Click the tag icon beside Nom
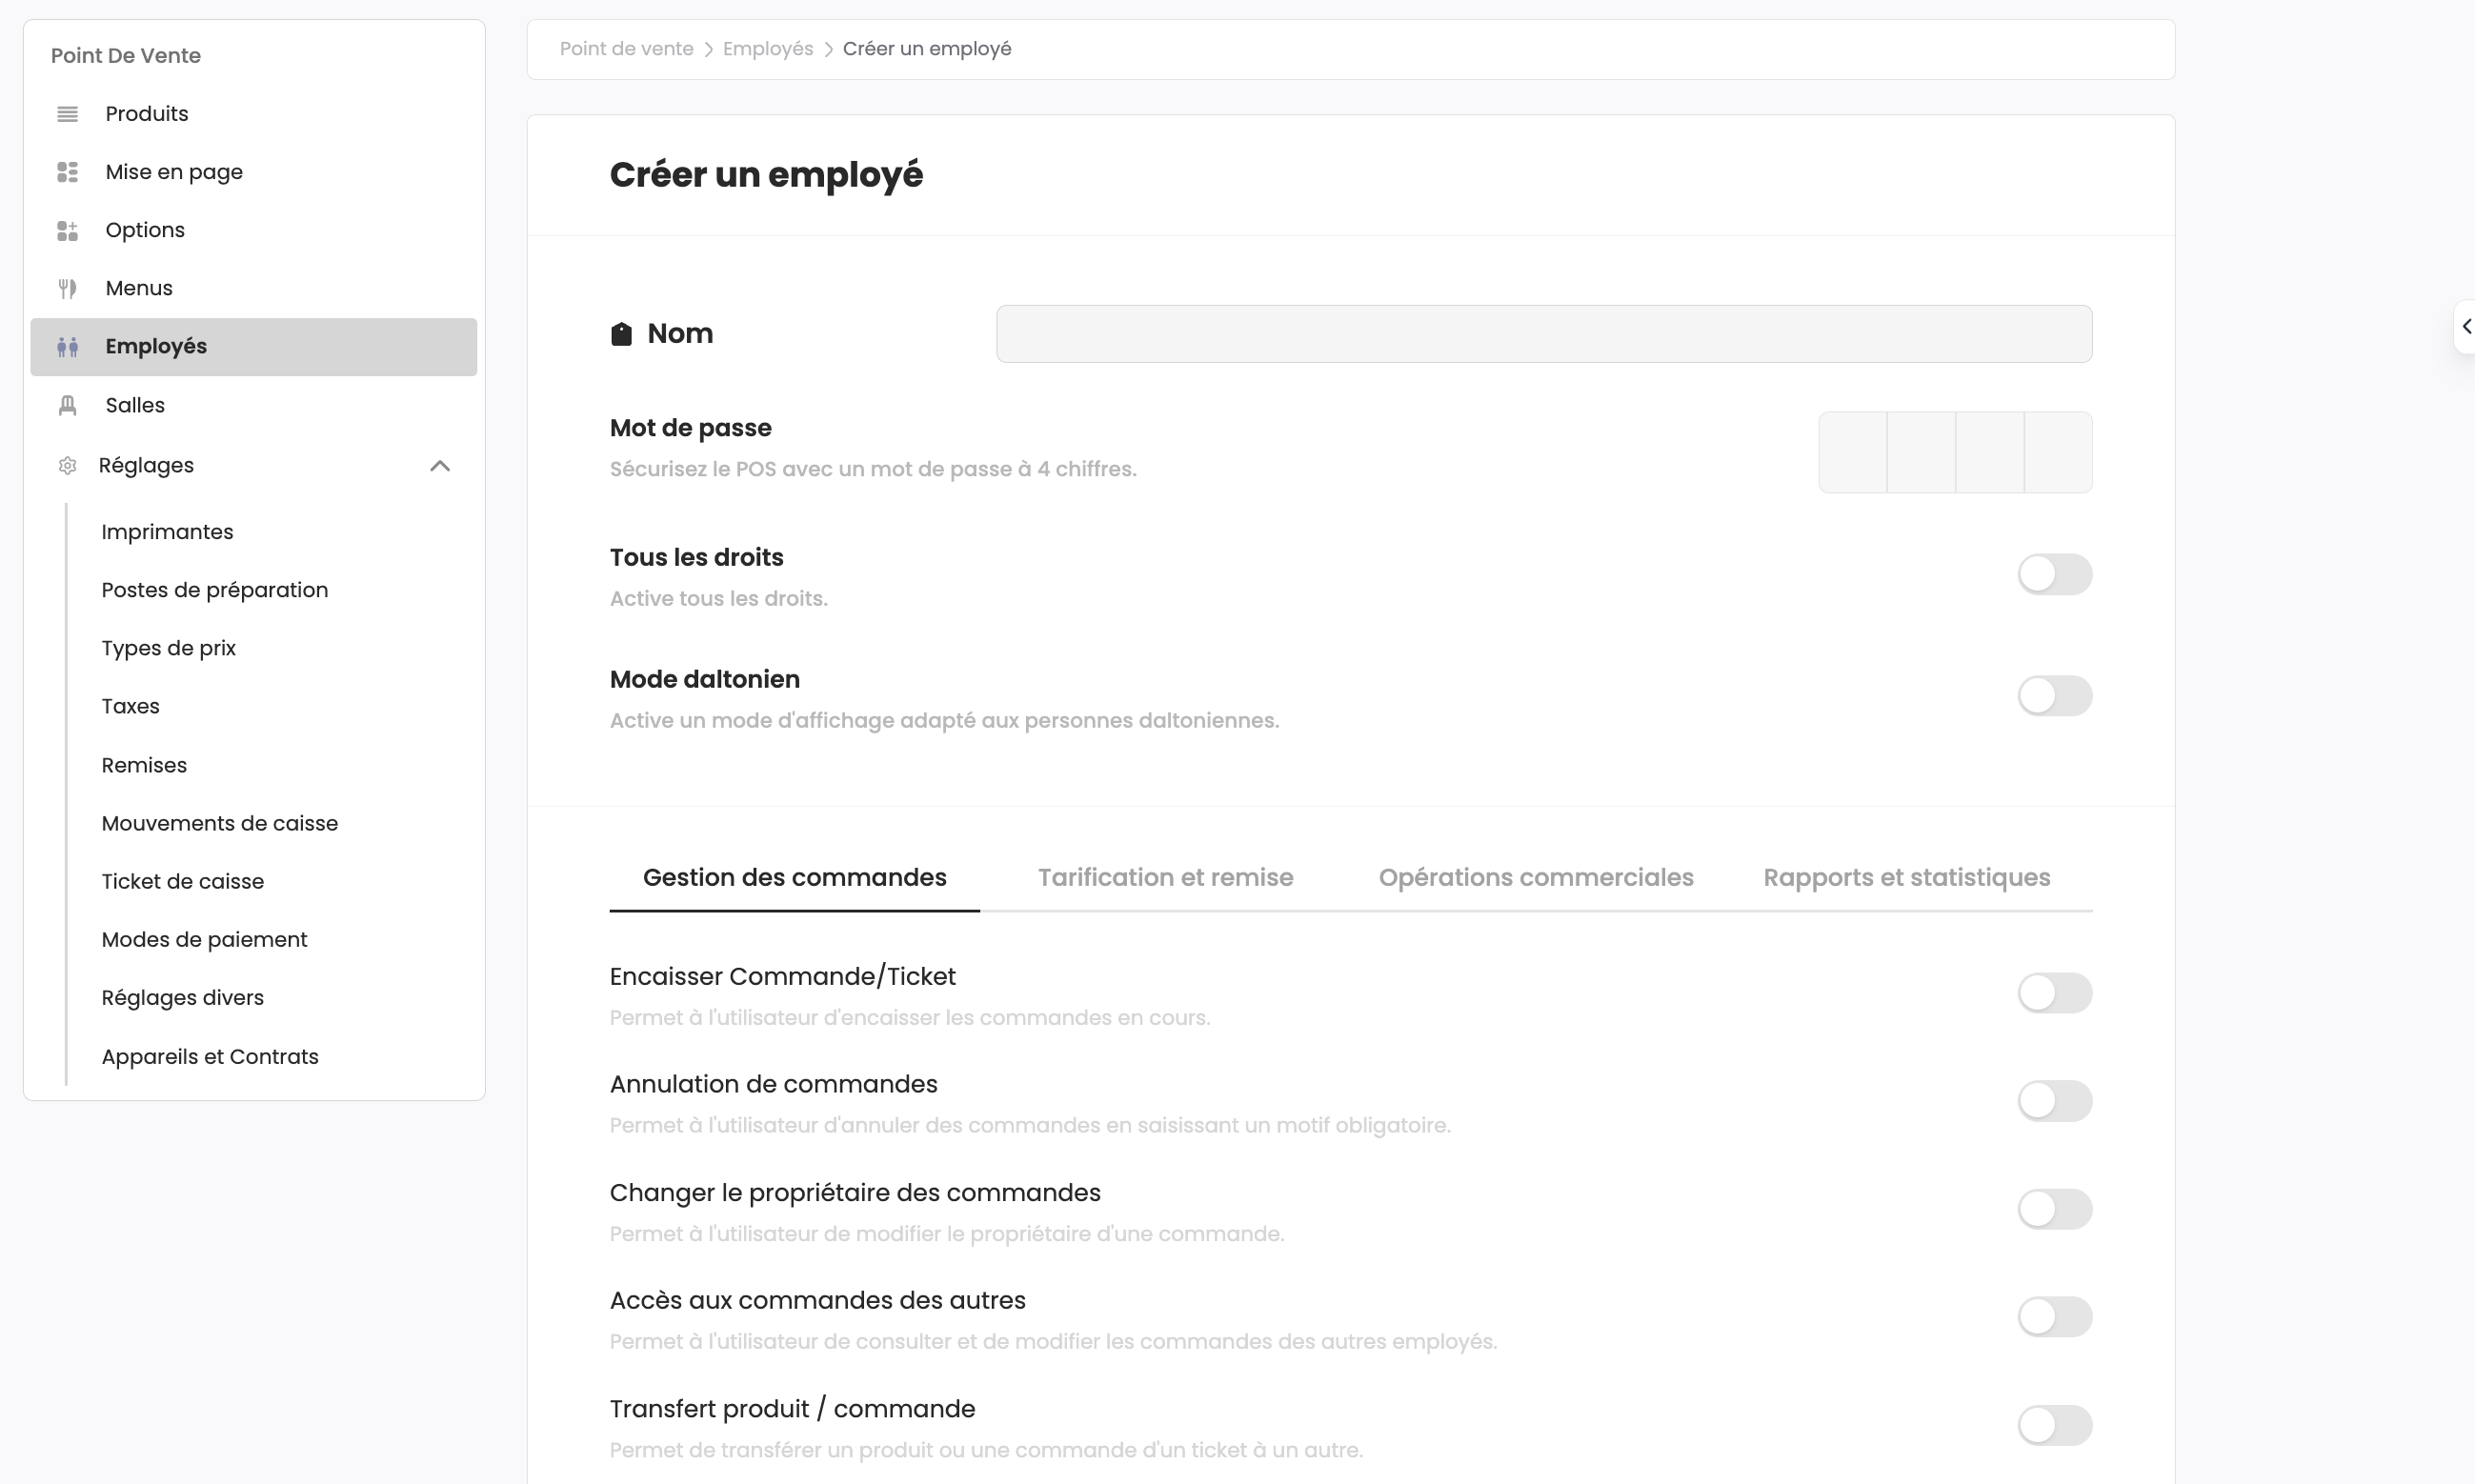The width and height of the screenshot is (2475, 1484). 621,334
